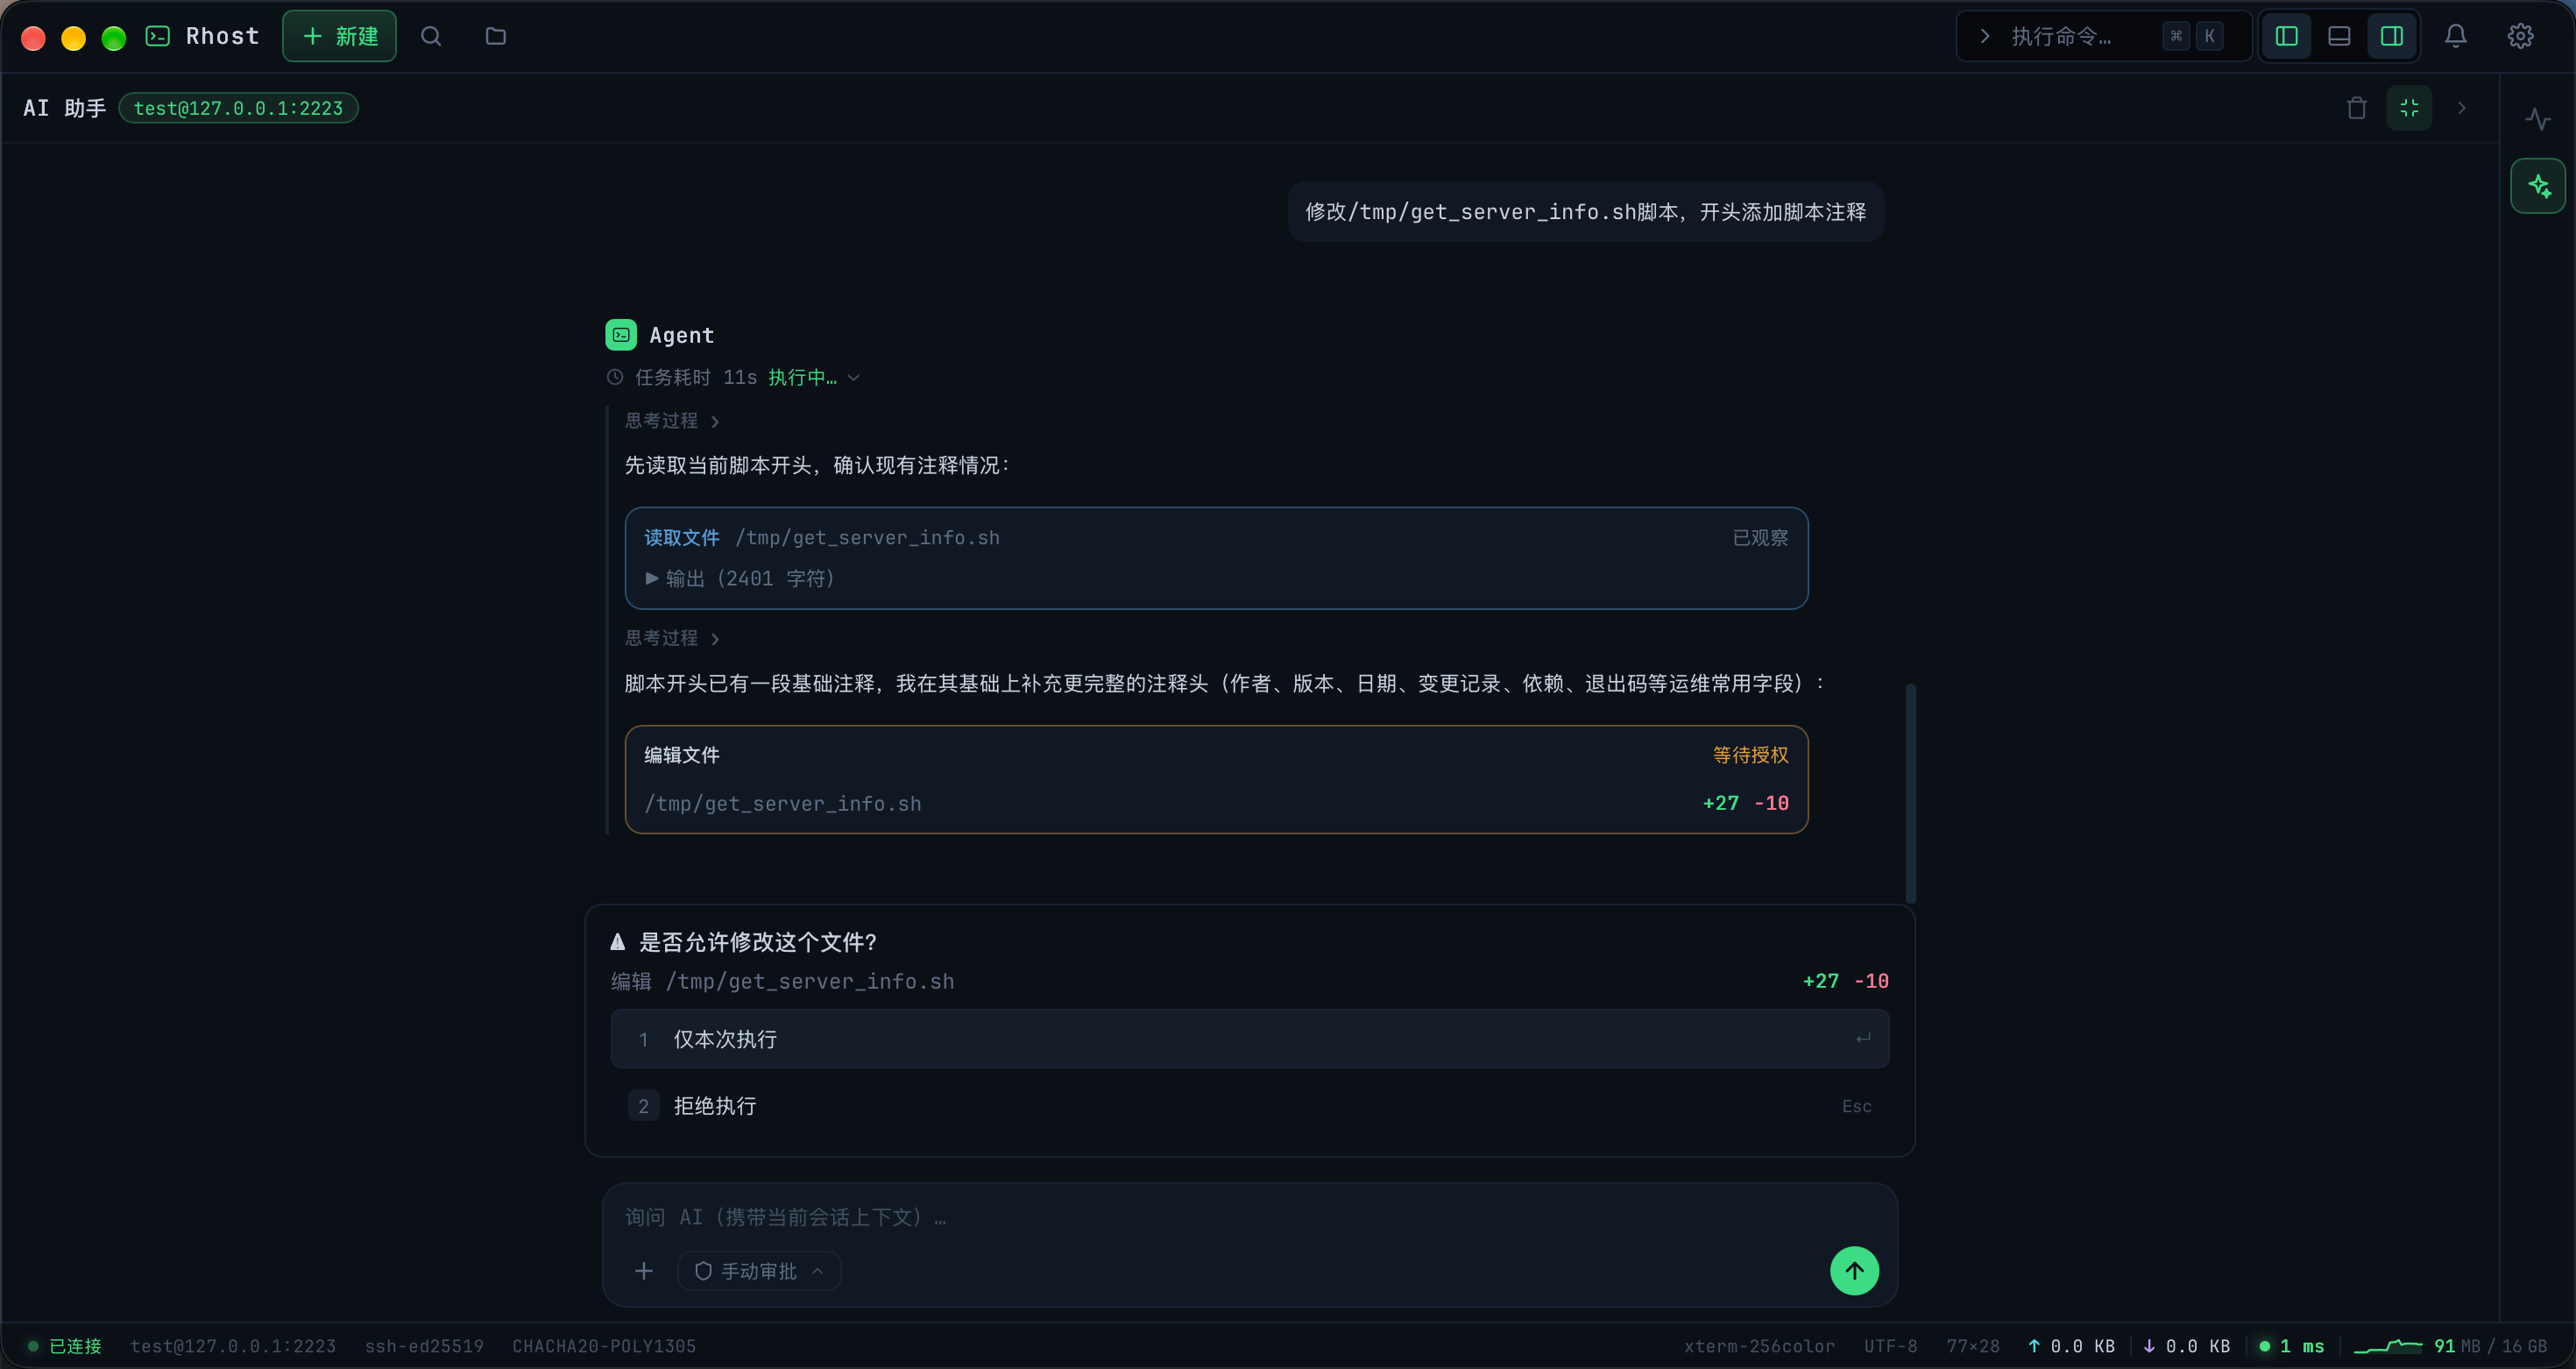This screenshot has width=2576, height=1369.
Task: Open the activity pulse icon in right sidebar
Action: click(x=2538, y=120)
